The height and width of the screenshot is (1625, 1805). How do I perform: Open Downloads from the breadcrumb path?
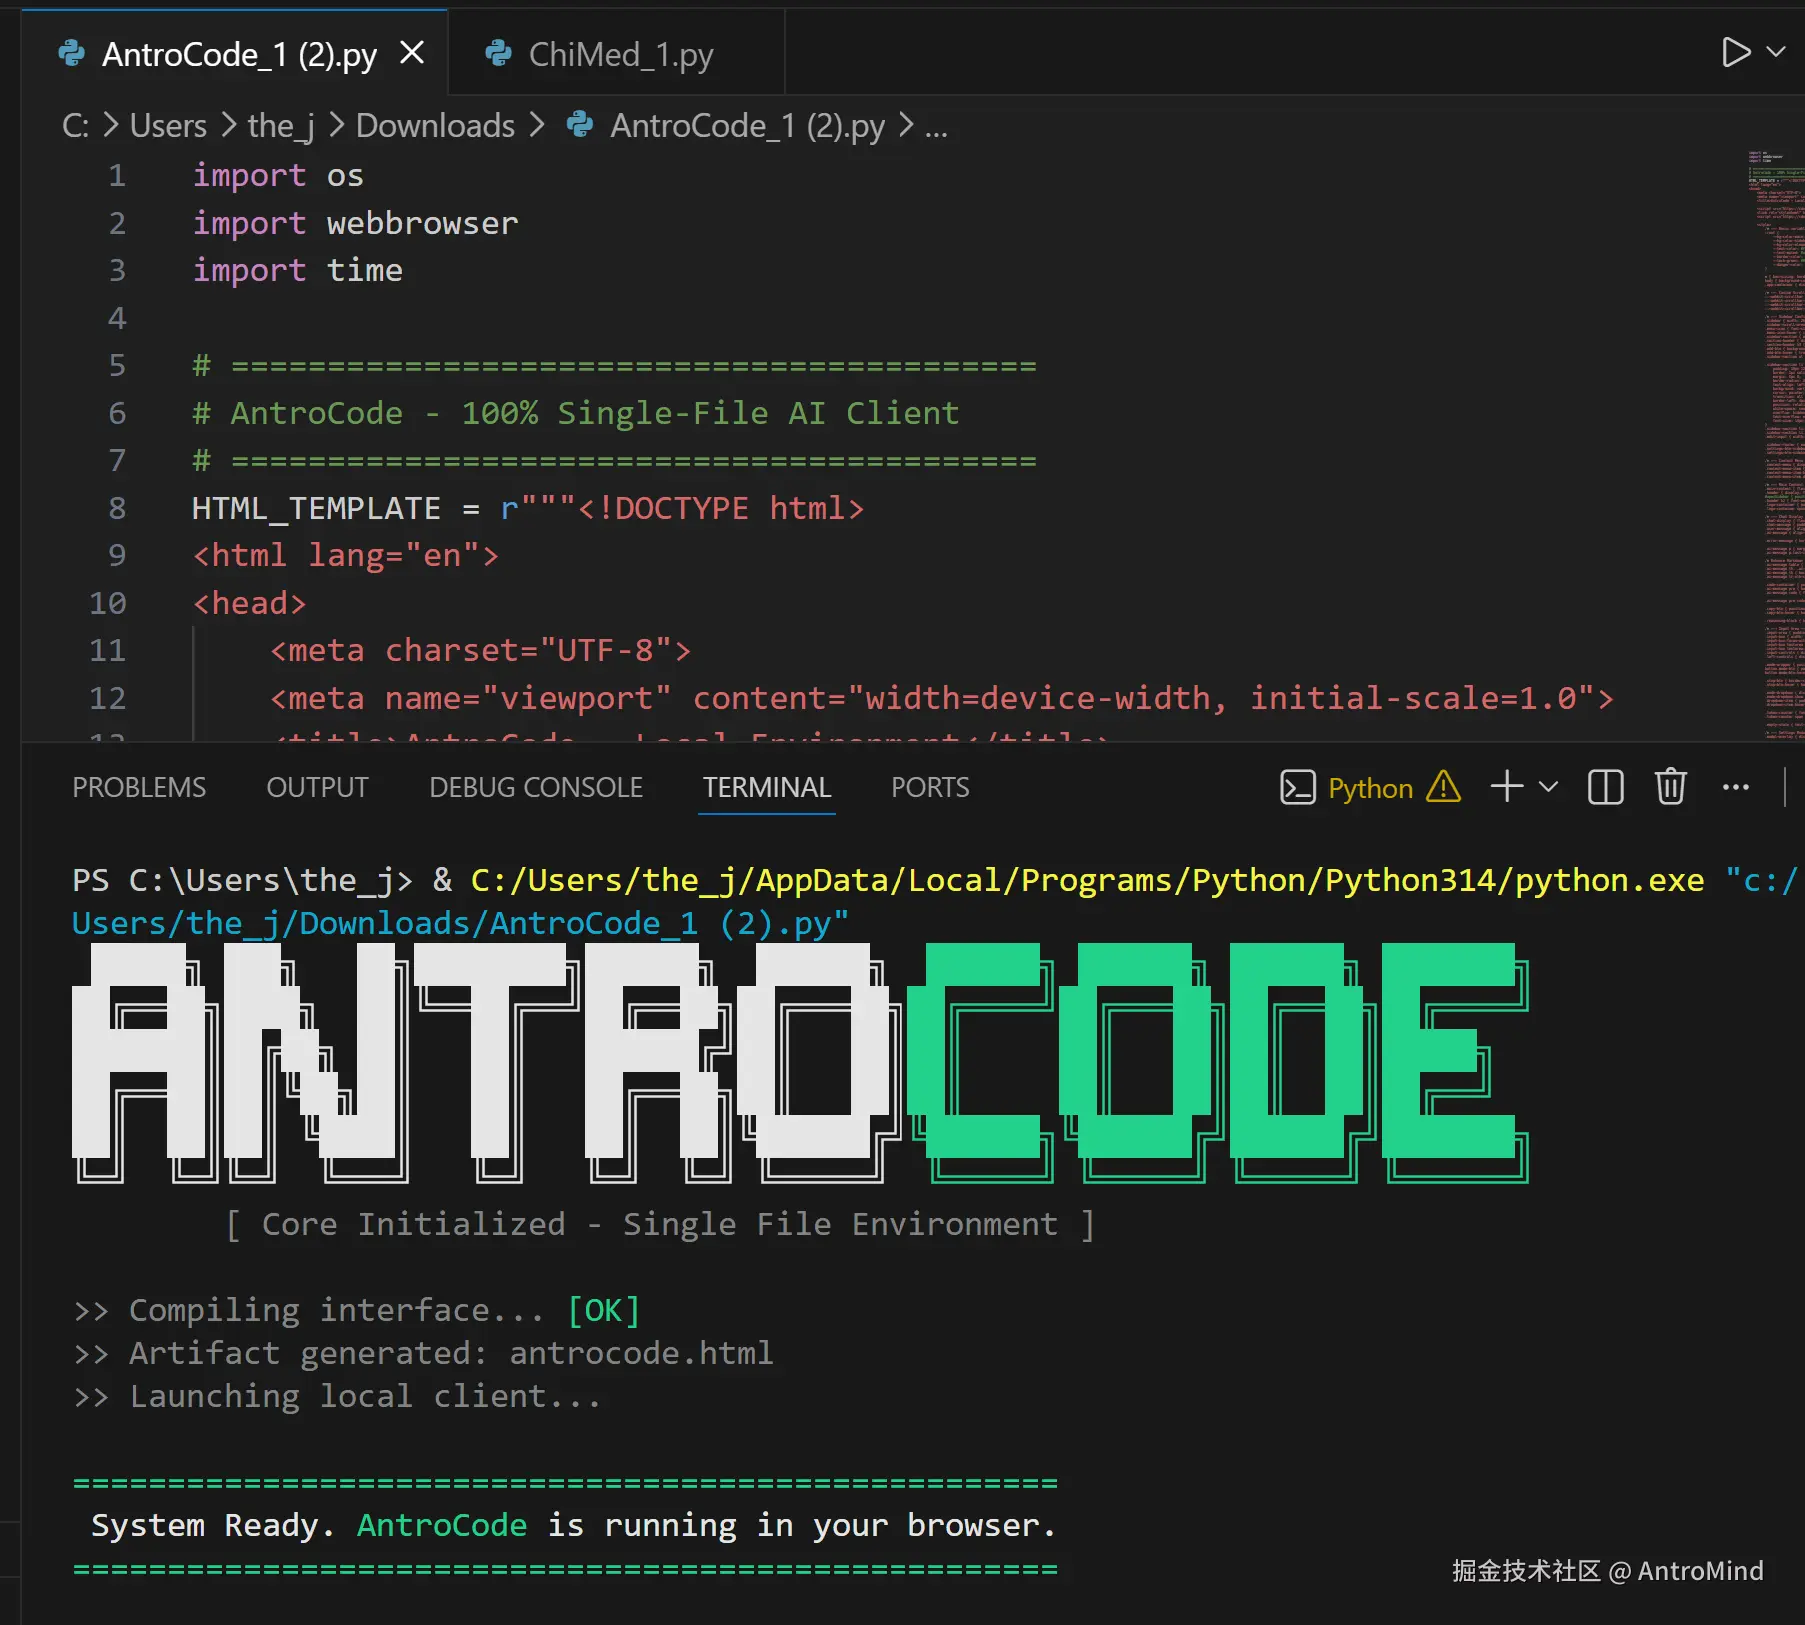pyautogui.click(x=435, y=125)
